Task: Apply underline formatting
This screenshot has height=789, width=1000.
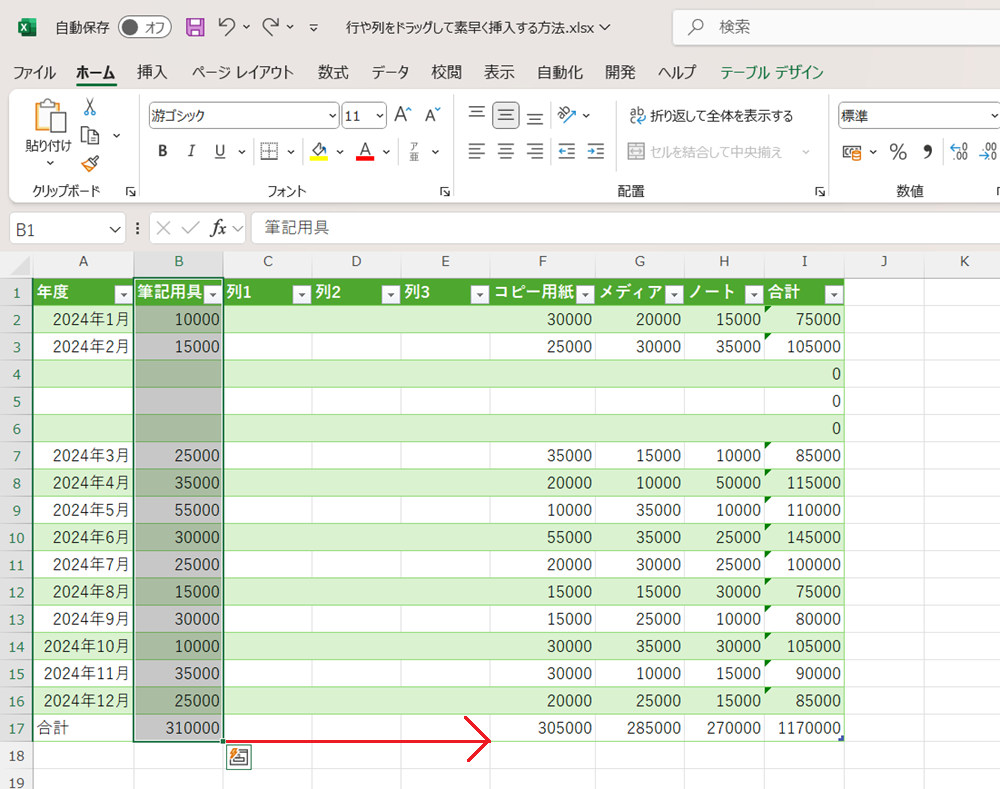Action: point(220,151)
